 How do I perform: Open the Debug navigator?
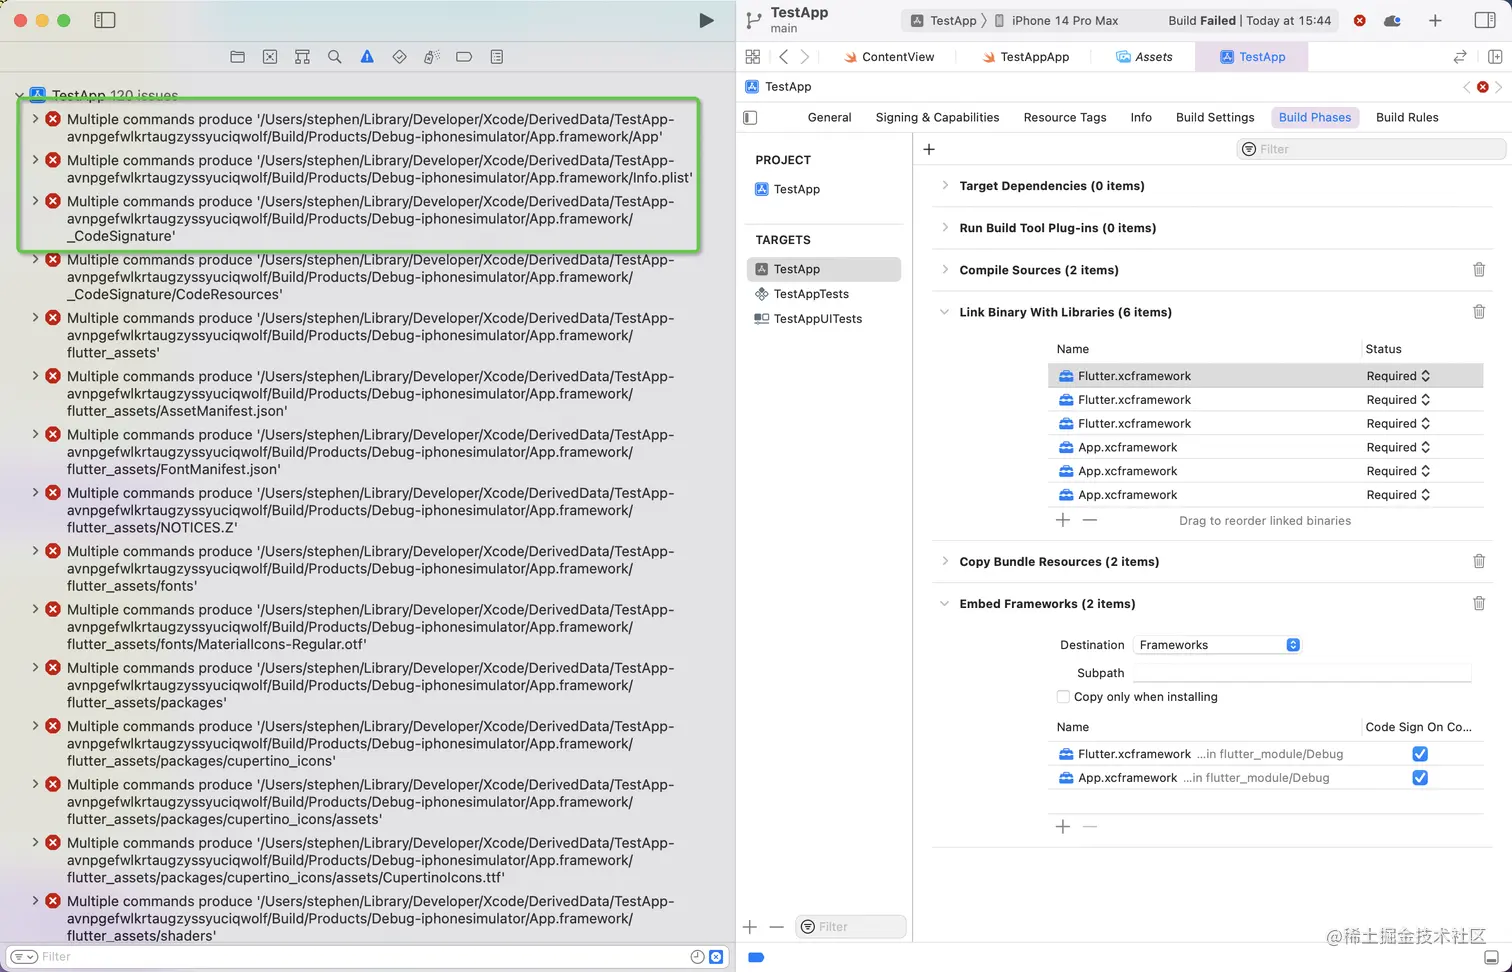[x=432, y=57]
